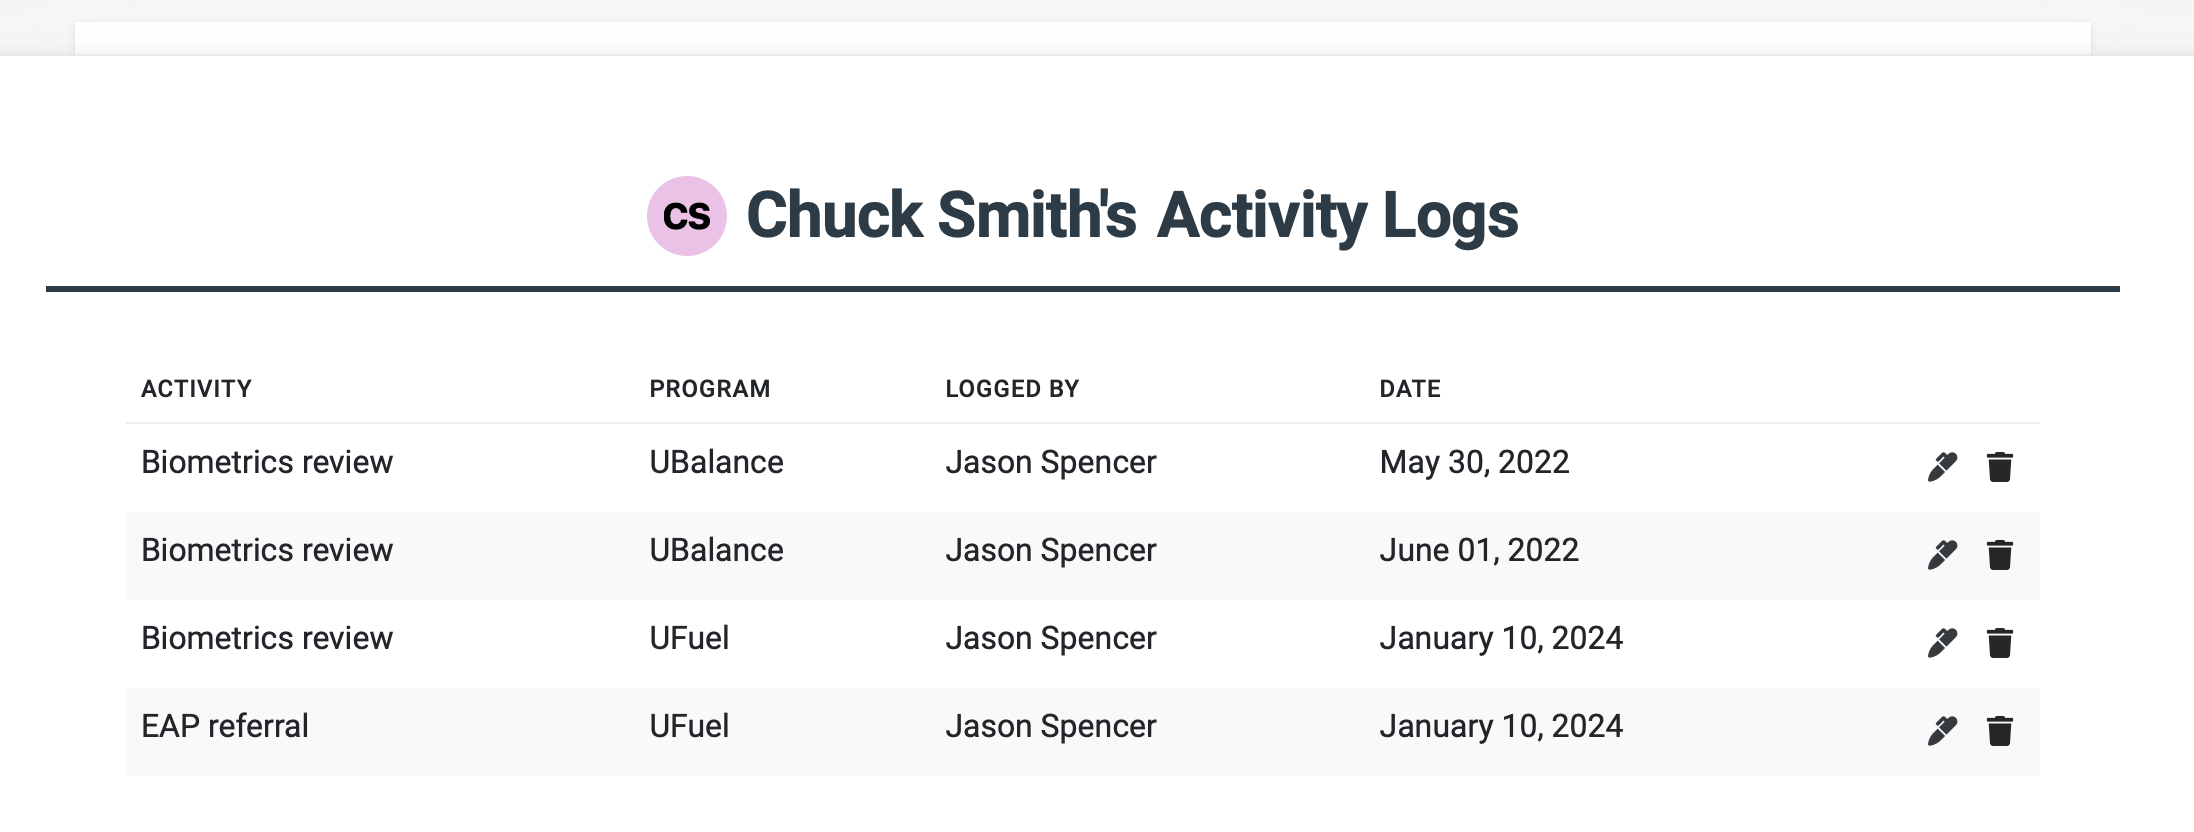Click the May 30, 2022 date cell

(x=1474, y=462)
